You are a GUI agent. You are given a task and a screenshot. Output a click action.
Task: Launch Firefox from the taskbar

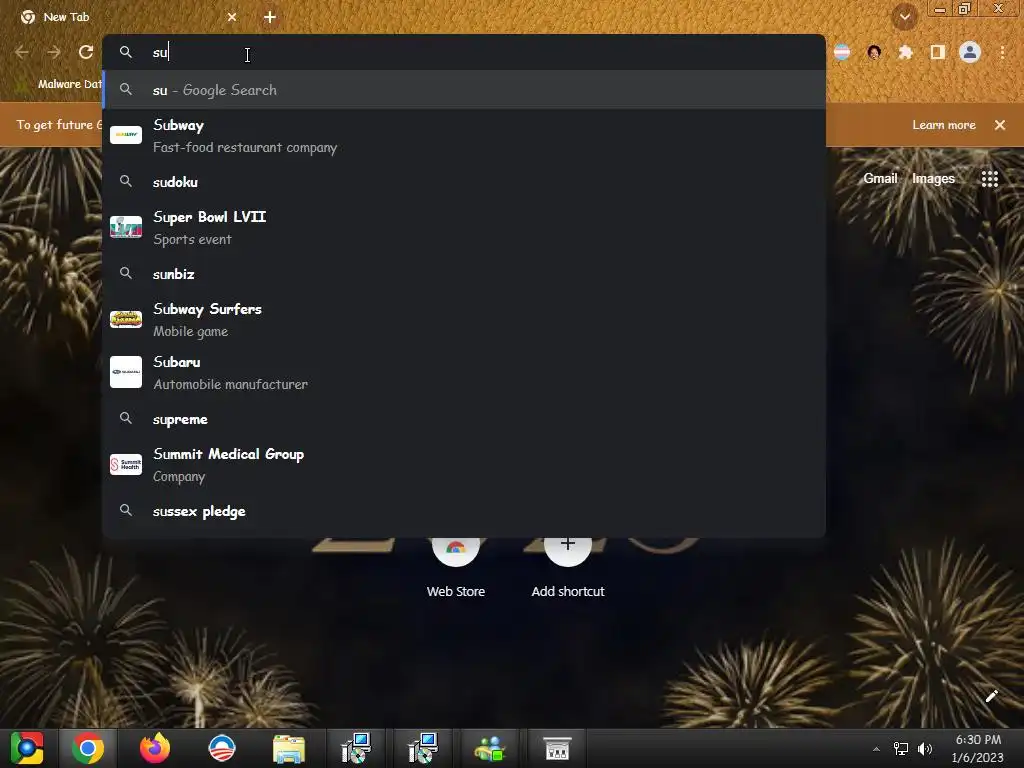(155, 748)
